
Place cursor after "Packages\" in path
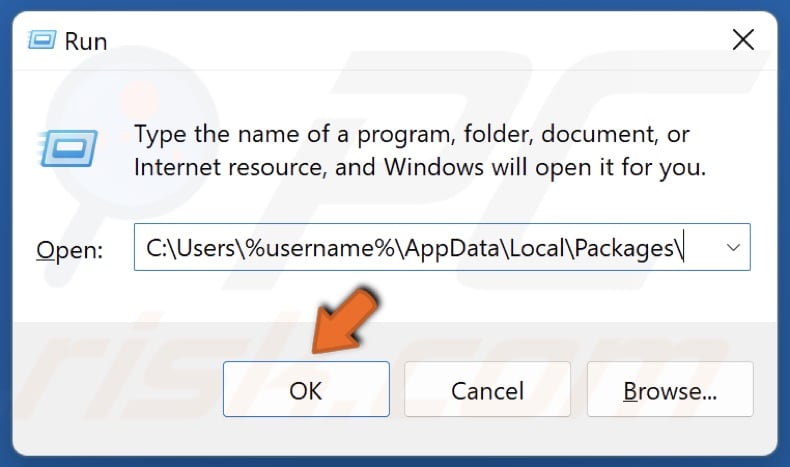click(x=684, y=247)
